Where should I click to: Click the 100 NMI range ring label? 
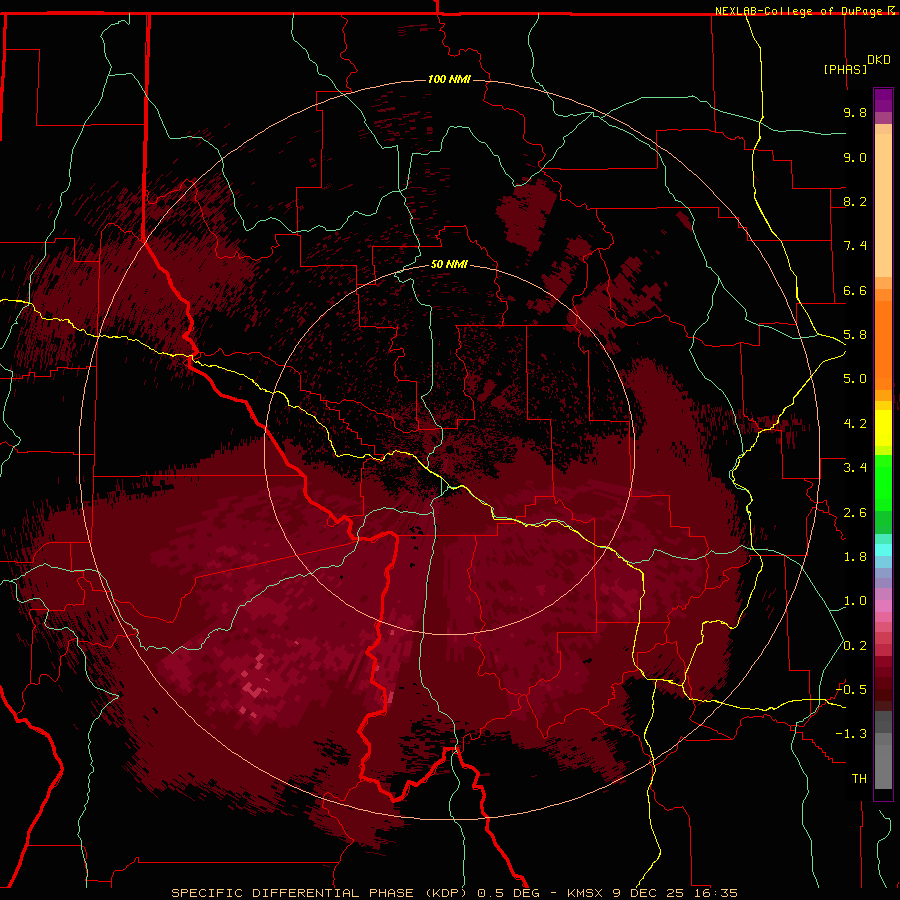449,79
